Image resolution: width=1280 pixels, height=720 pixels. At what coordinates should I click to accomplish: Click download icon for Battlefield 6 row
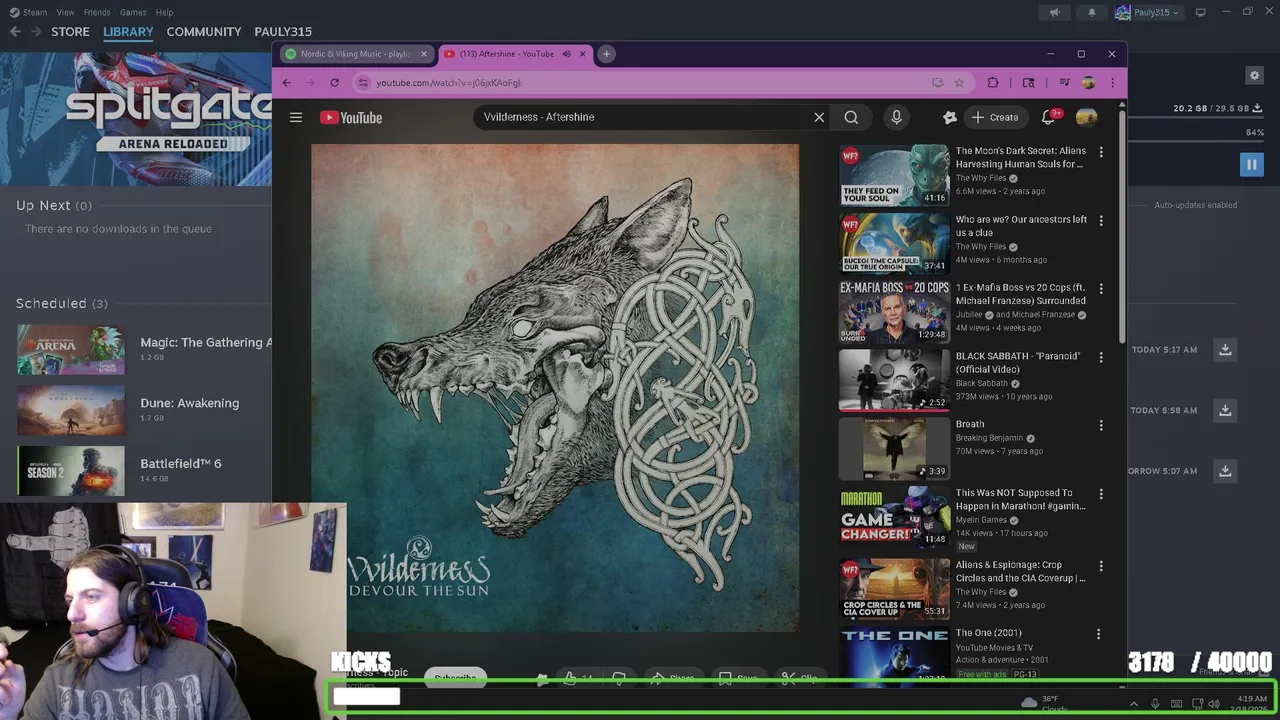tap(1225, 470)
